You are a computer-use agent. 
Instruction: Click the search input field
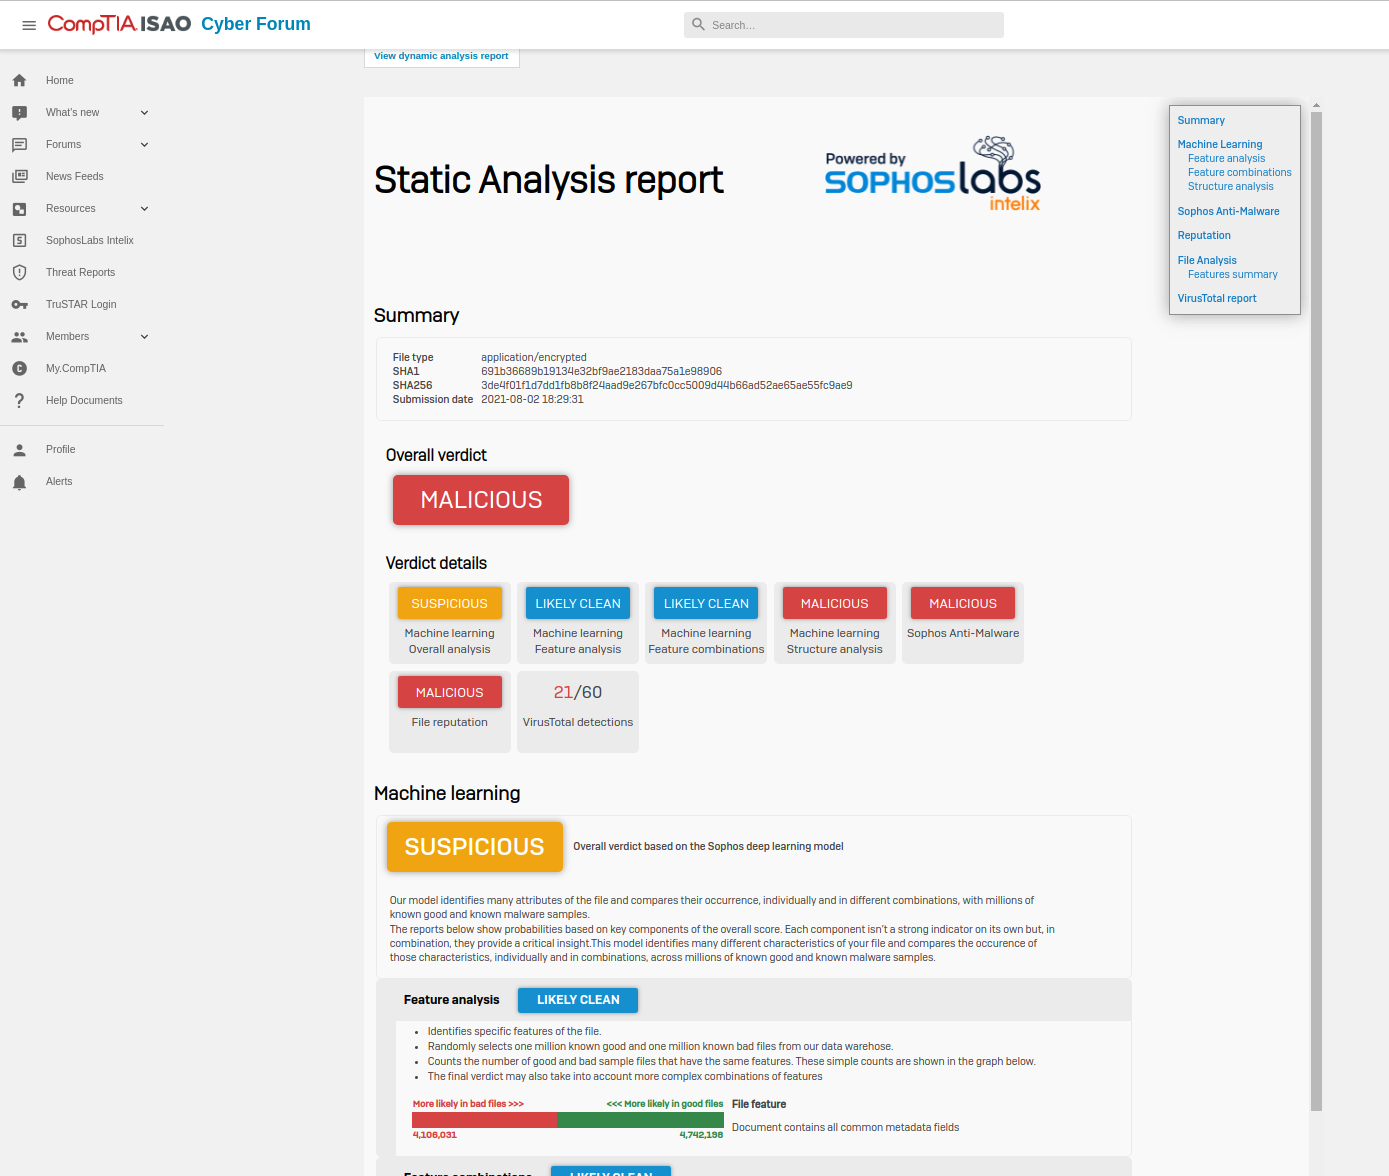click(x=844, y=25)
